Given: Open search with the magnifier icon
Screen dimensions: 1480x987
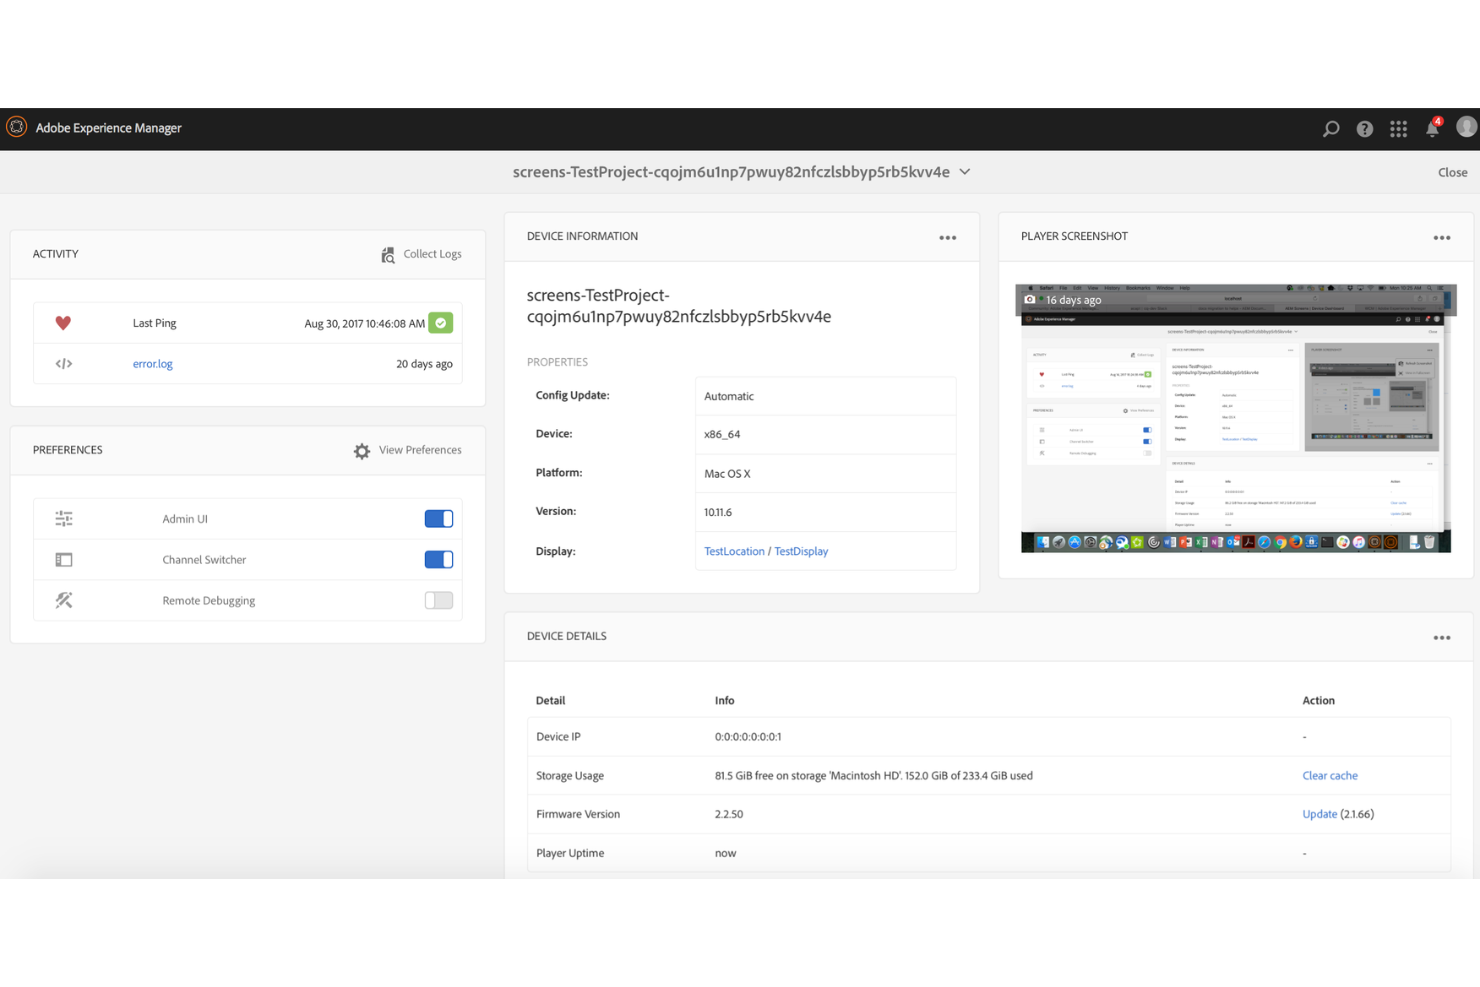Looking at the screenshot, I should pos(1330,128).
